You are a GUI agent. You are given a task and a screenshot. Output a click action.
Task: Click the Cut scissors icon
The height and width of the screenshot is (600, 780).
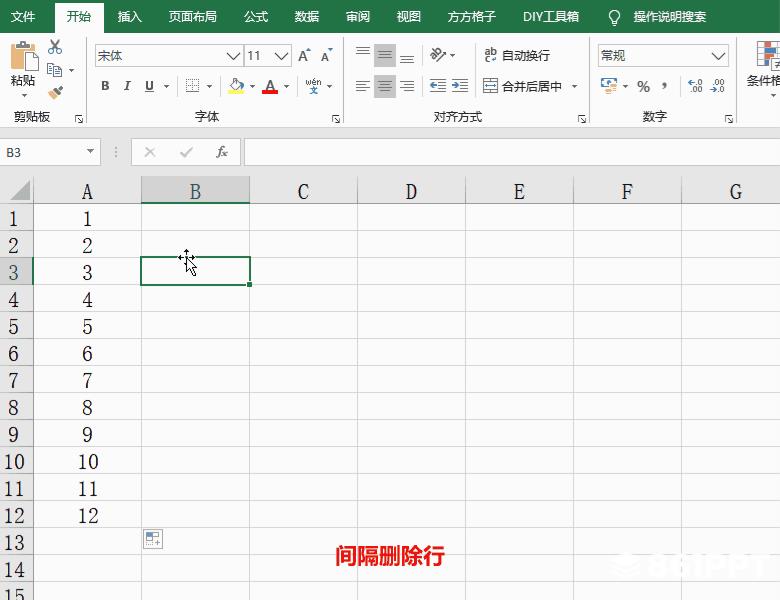pyautogui.click(x=55, y=47)
